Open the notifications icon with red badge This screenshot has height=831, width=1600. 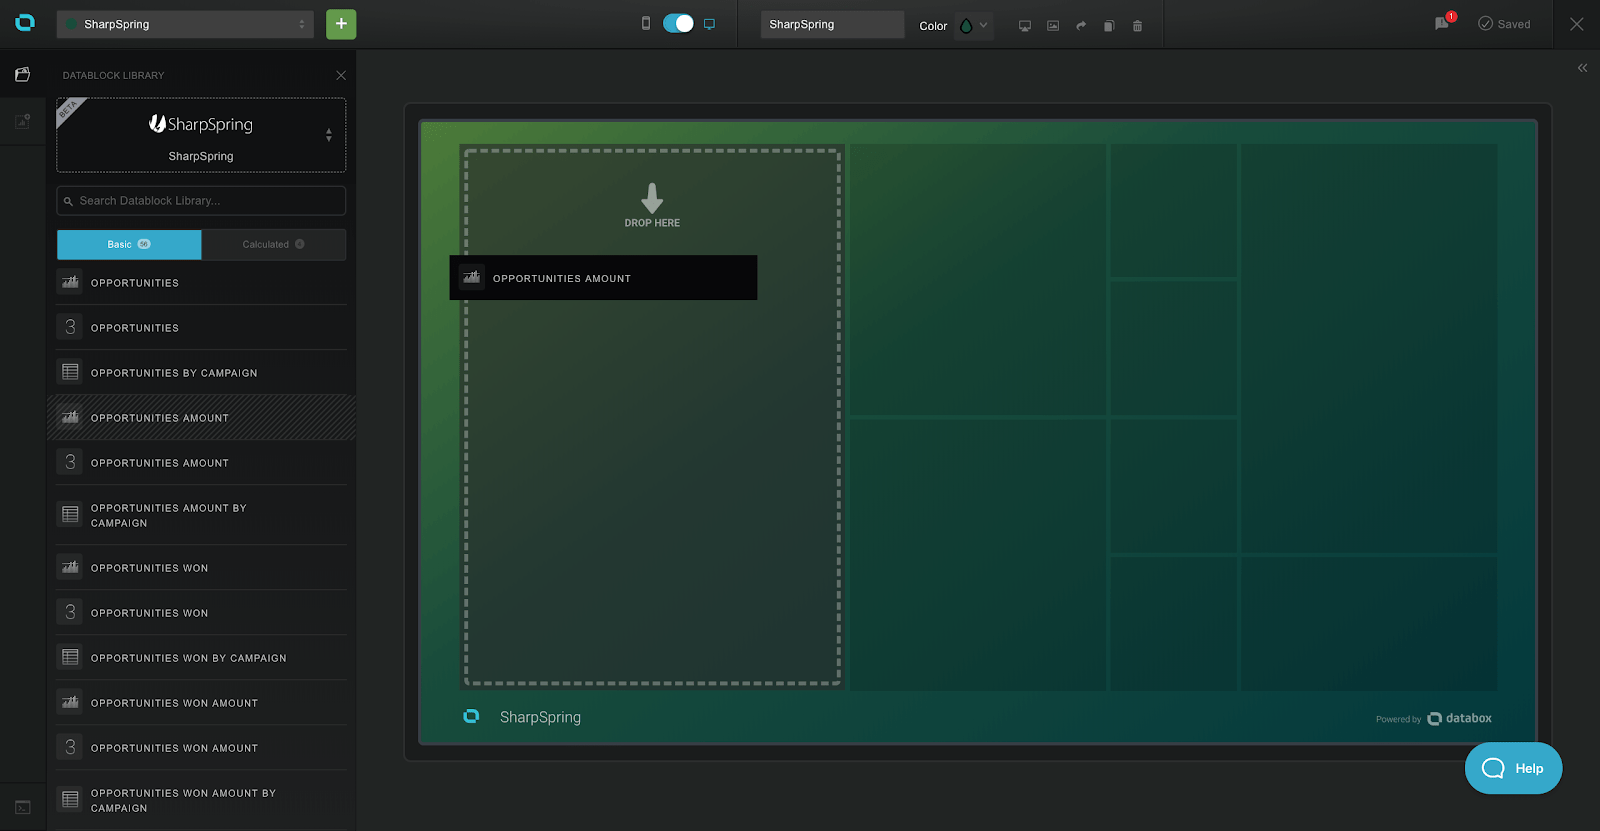coord(1444,22)
